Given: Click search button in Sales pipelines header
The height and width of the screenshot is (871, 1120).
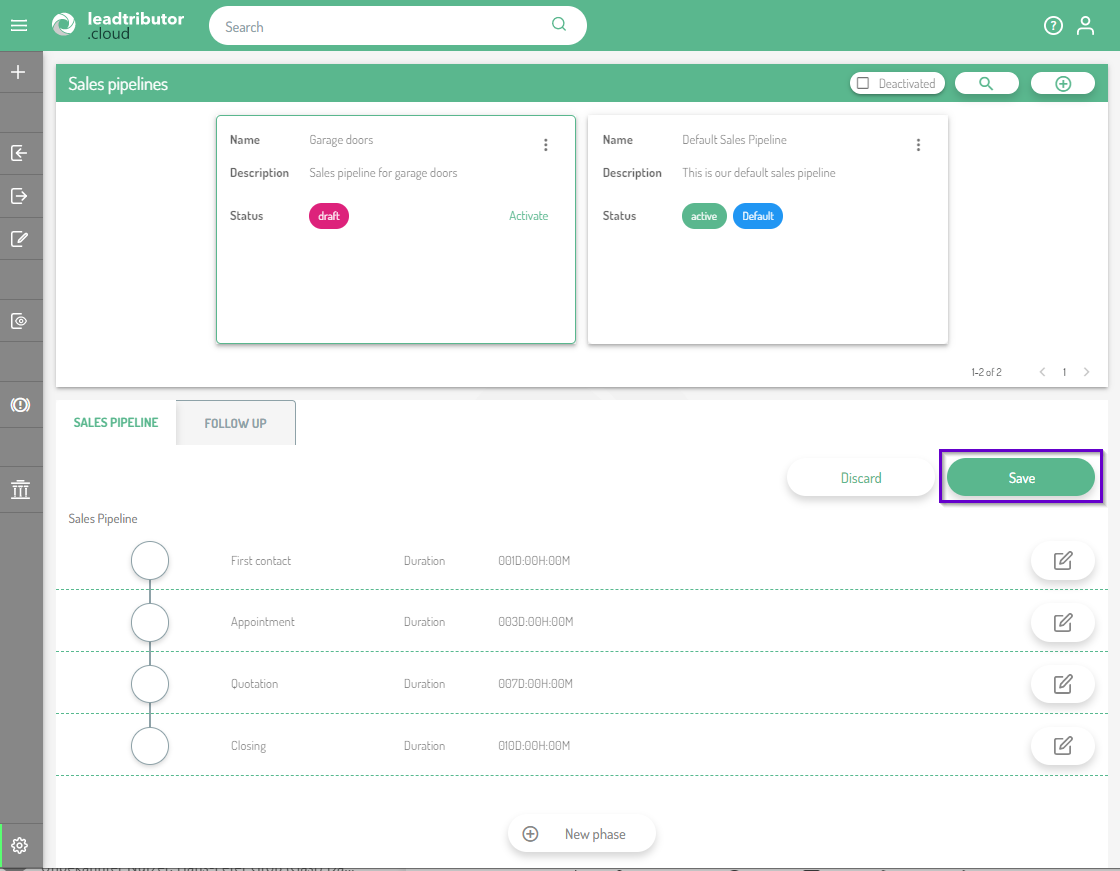Looking at the screenshot, I should coord(986,84).
